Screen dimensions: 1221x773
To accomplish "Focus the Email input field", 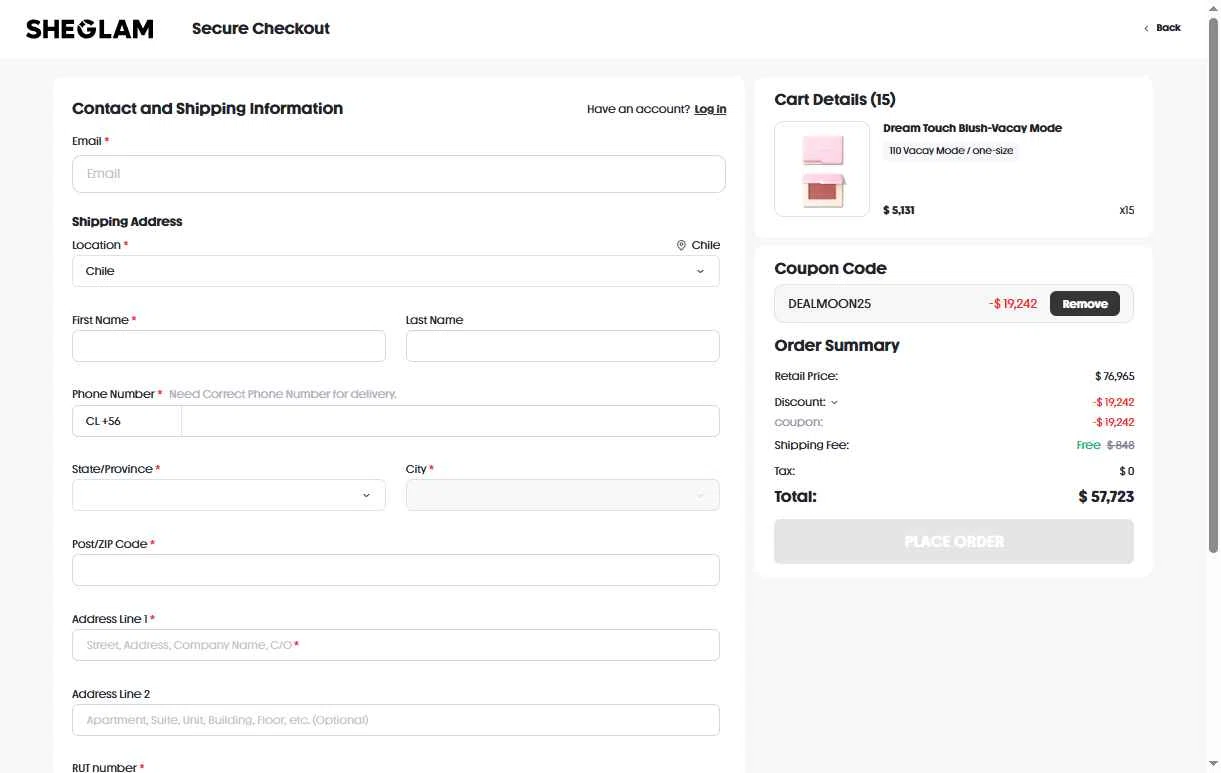I will [x=398, y=174].
